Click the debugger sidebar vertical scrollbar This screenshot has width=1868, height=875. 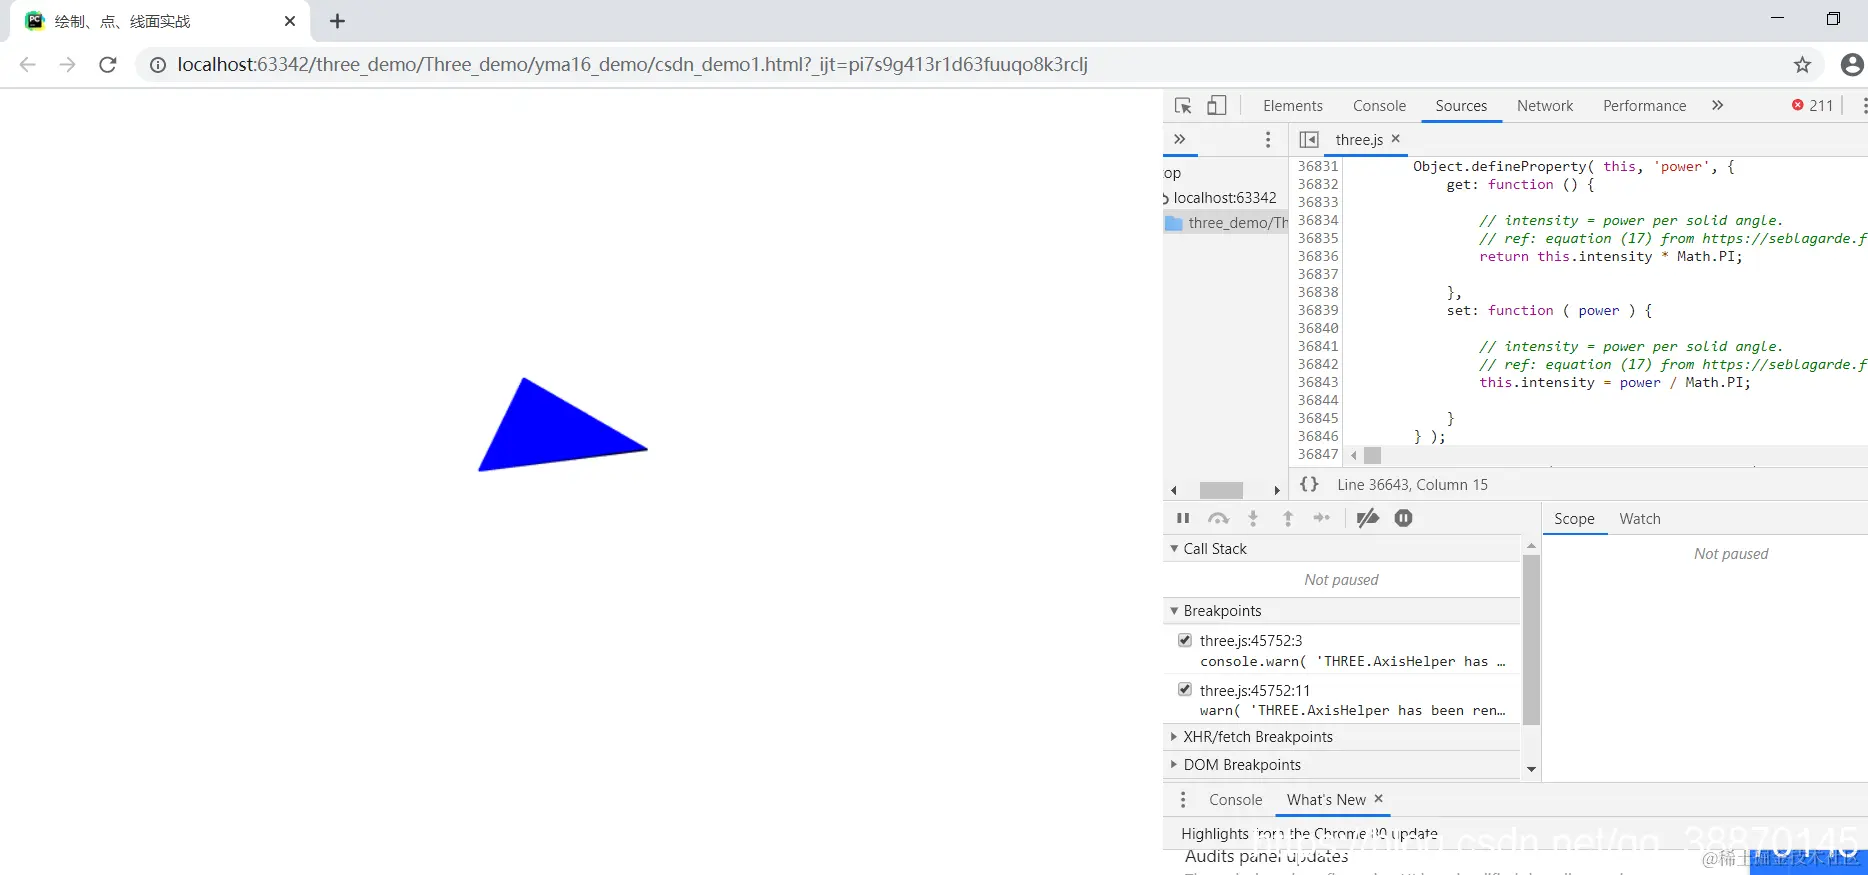pyautogui.click(x=1531, y=639)
